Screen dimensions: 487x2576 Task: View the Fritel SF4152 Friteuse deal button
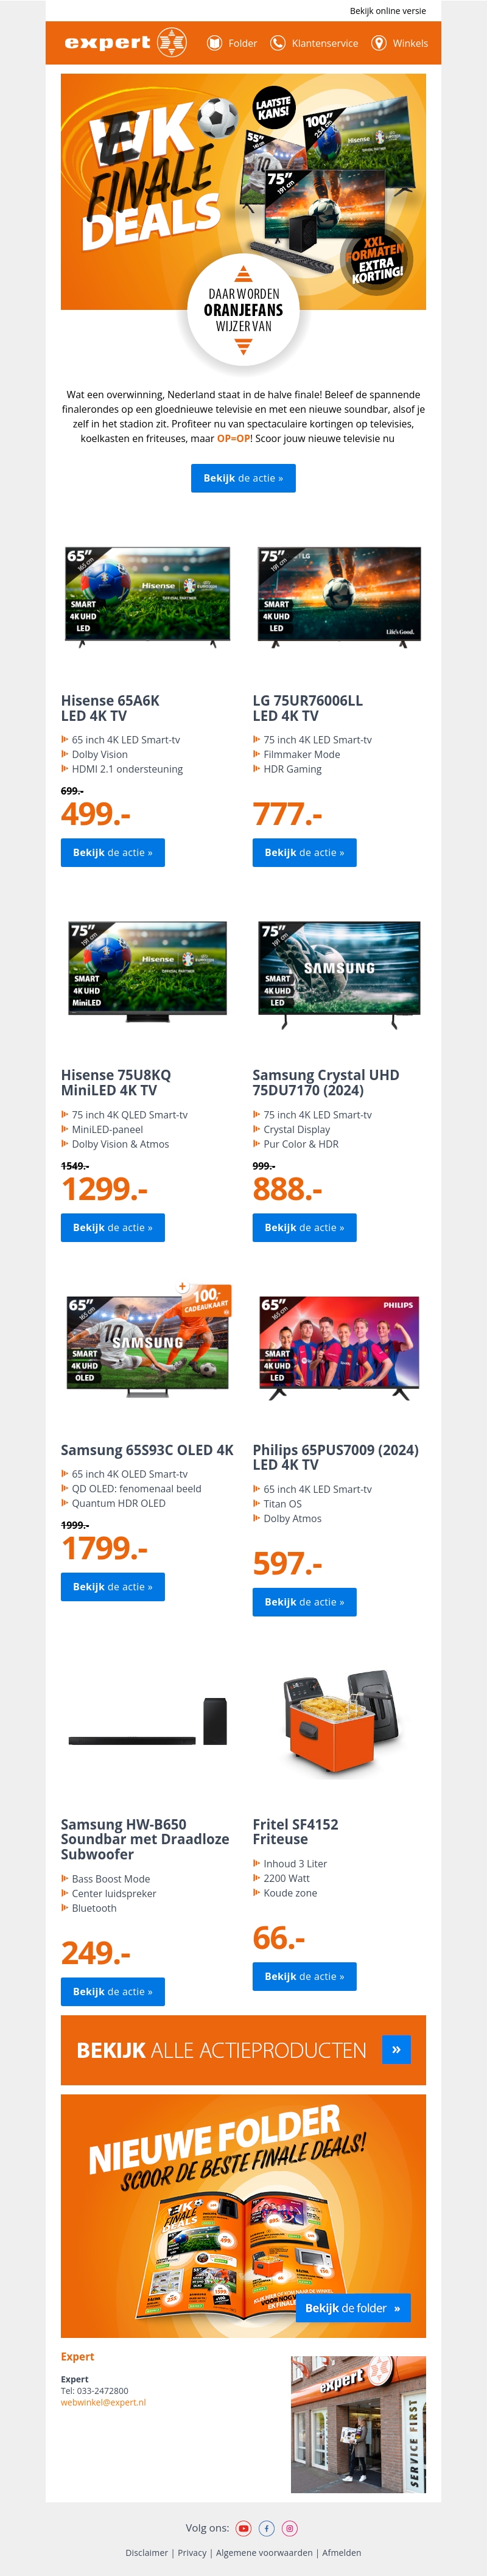point(304,1976)
